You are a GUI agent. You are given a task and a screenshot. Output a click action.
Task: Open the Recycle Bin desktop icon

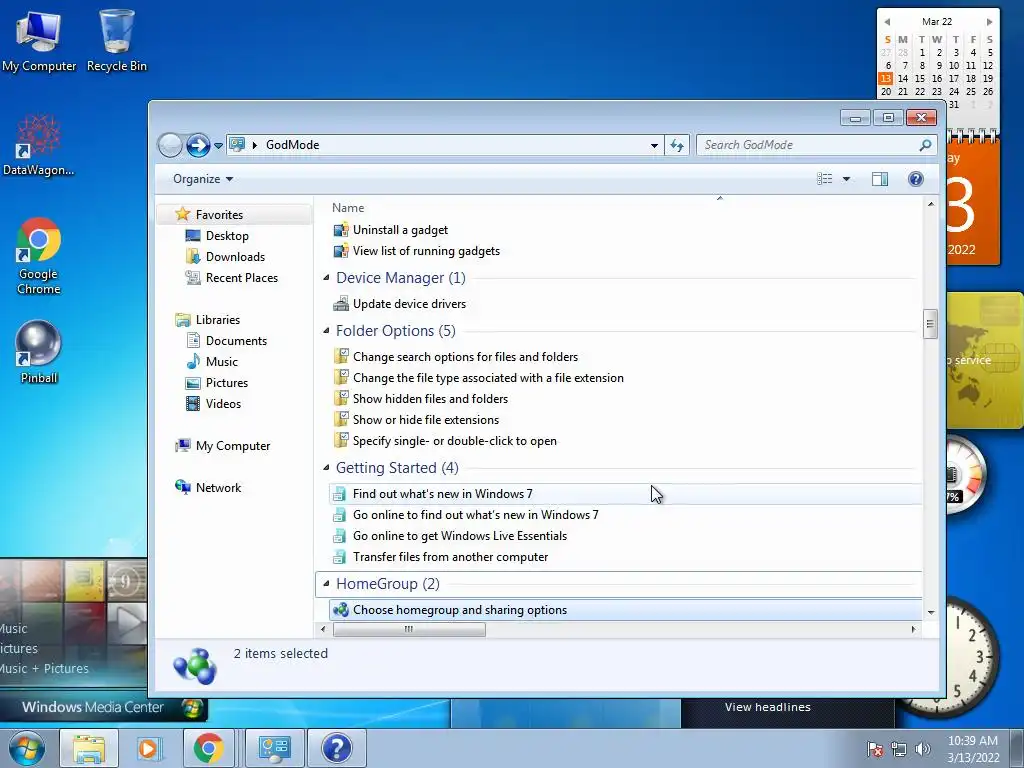pyautogui.click(x=116, y=40)
